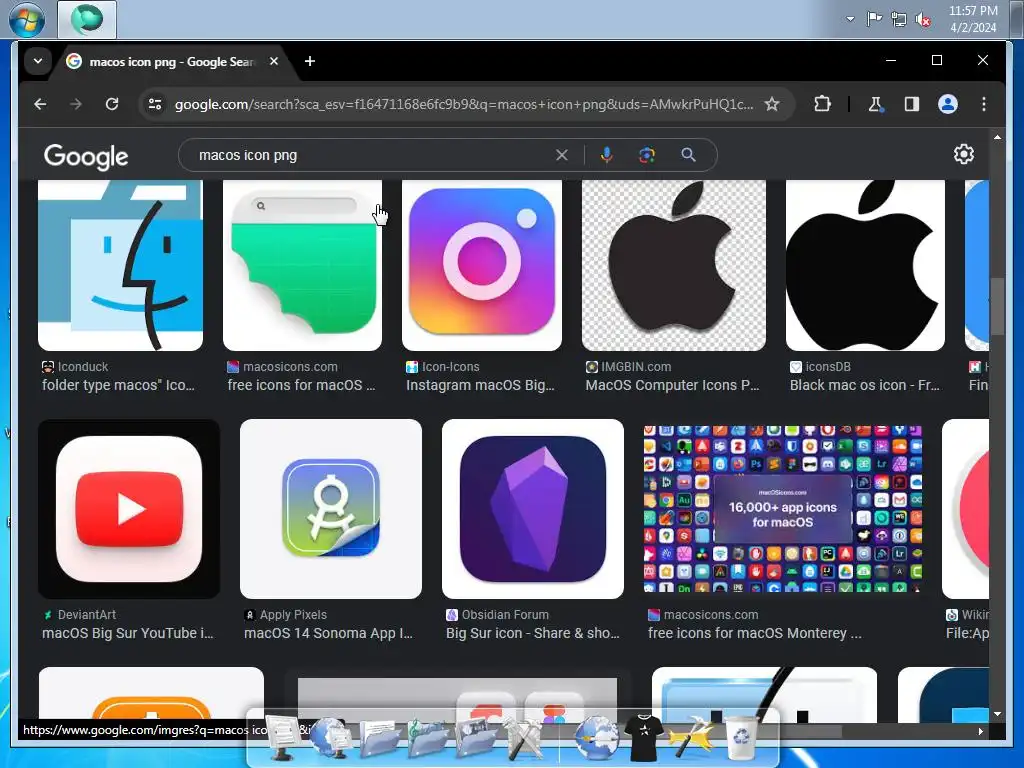
Task: Click the horizontal scrollbar right arrow
Action: 981,731
